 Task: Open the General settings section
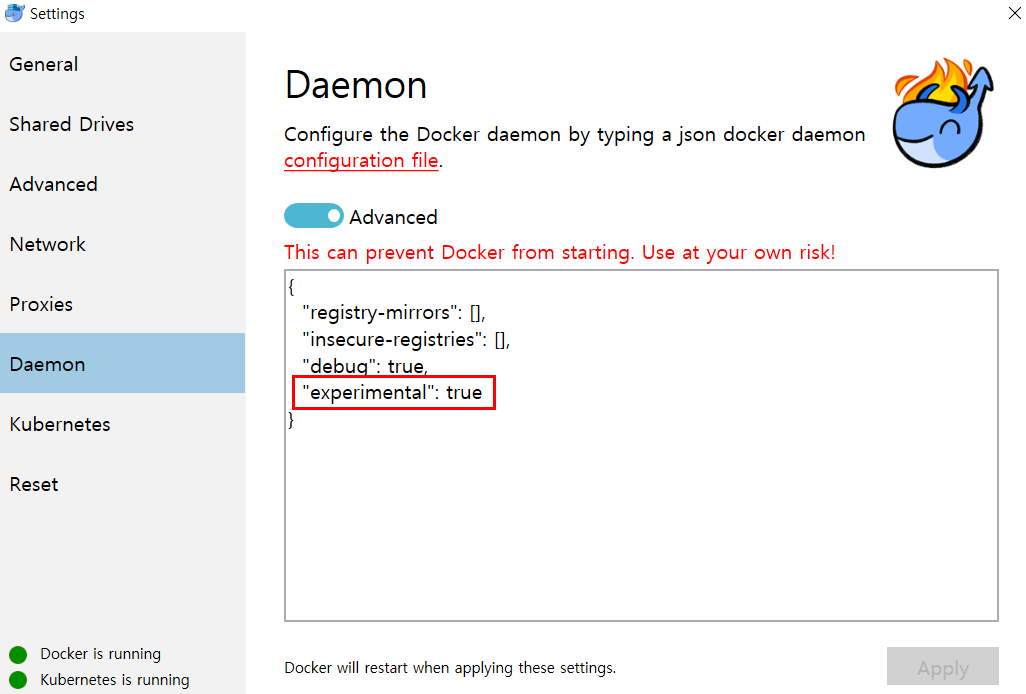[x=44, y=64]
